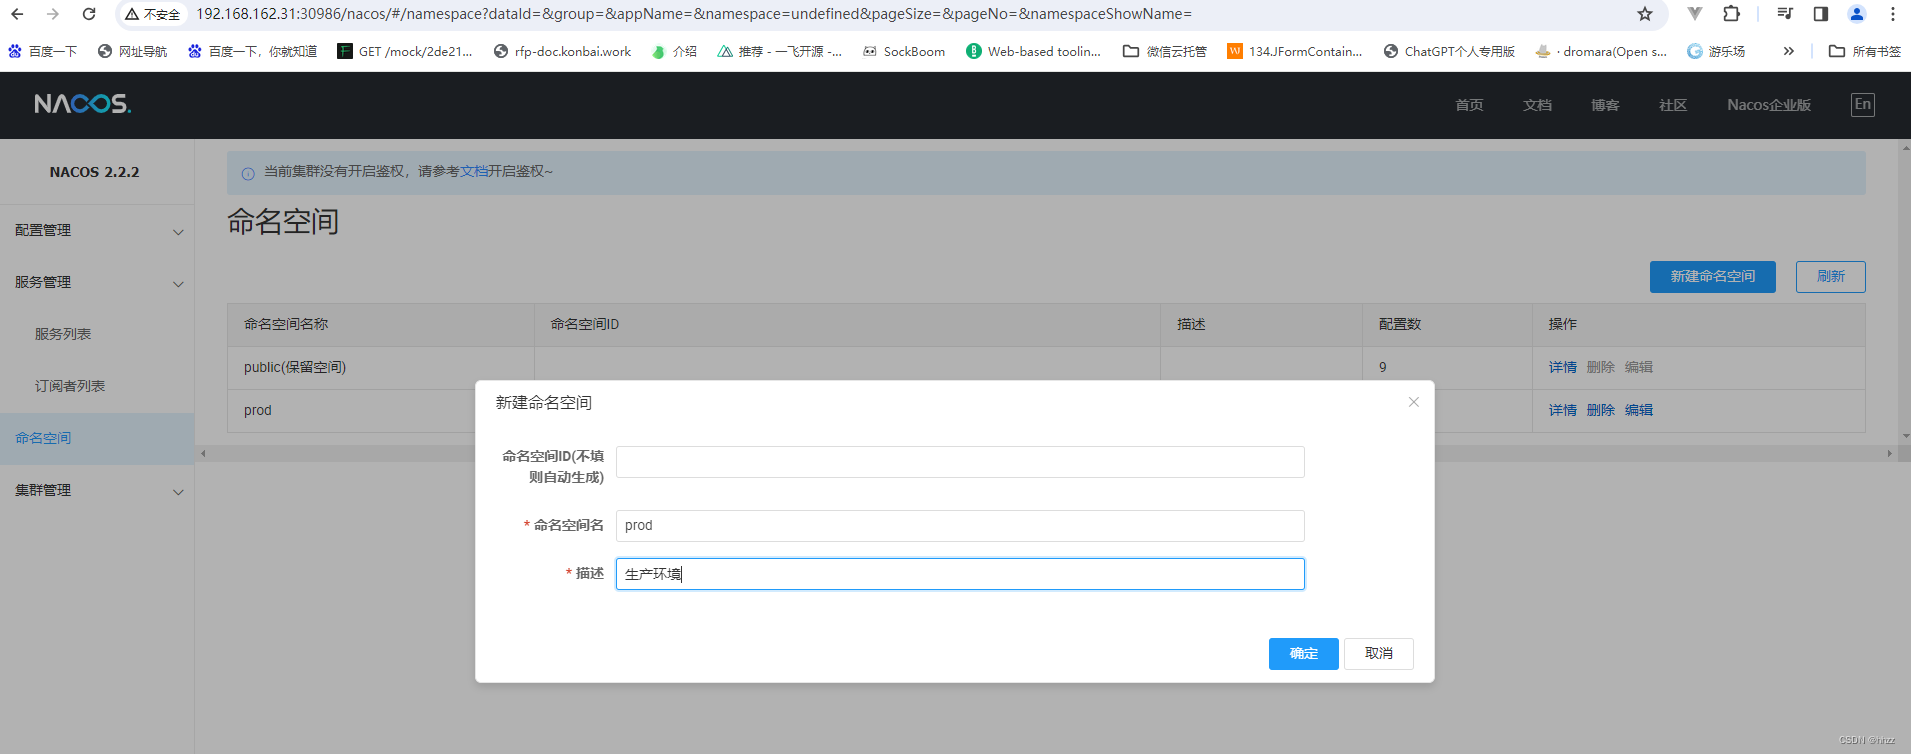Reload the page with refresh icon
Screen dimensions: 1911x754
89,14
